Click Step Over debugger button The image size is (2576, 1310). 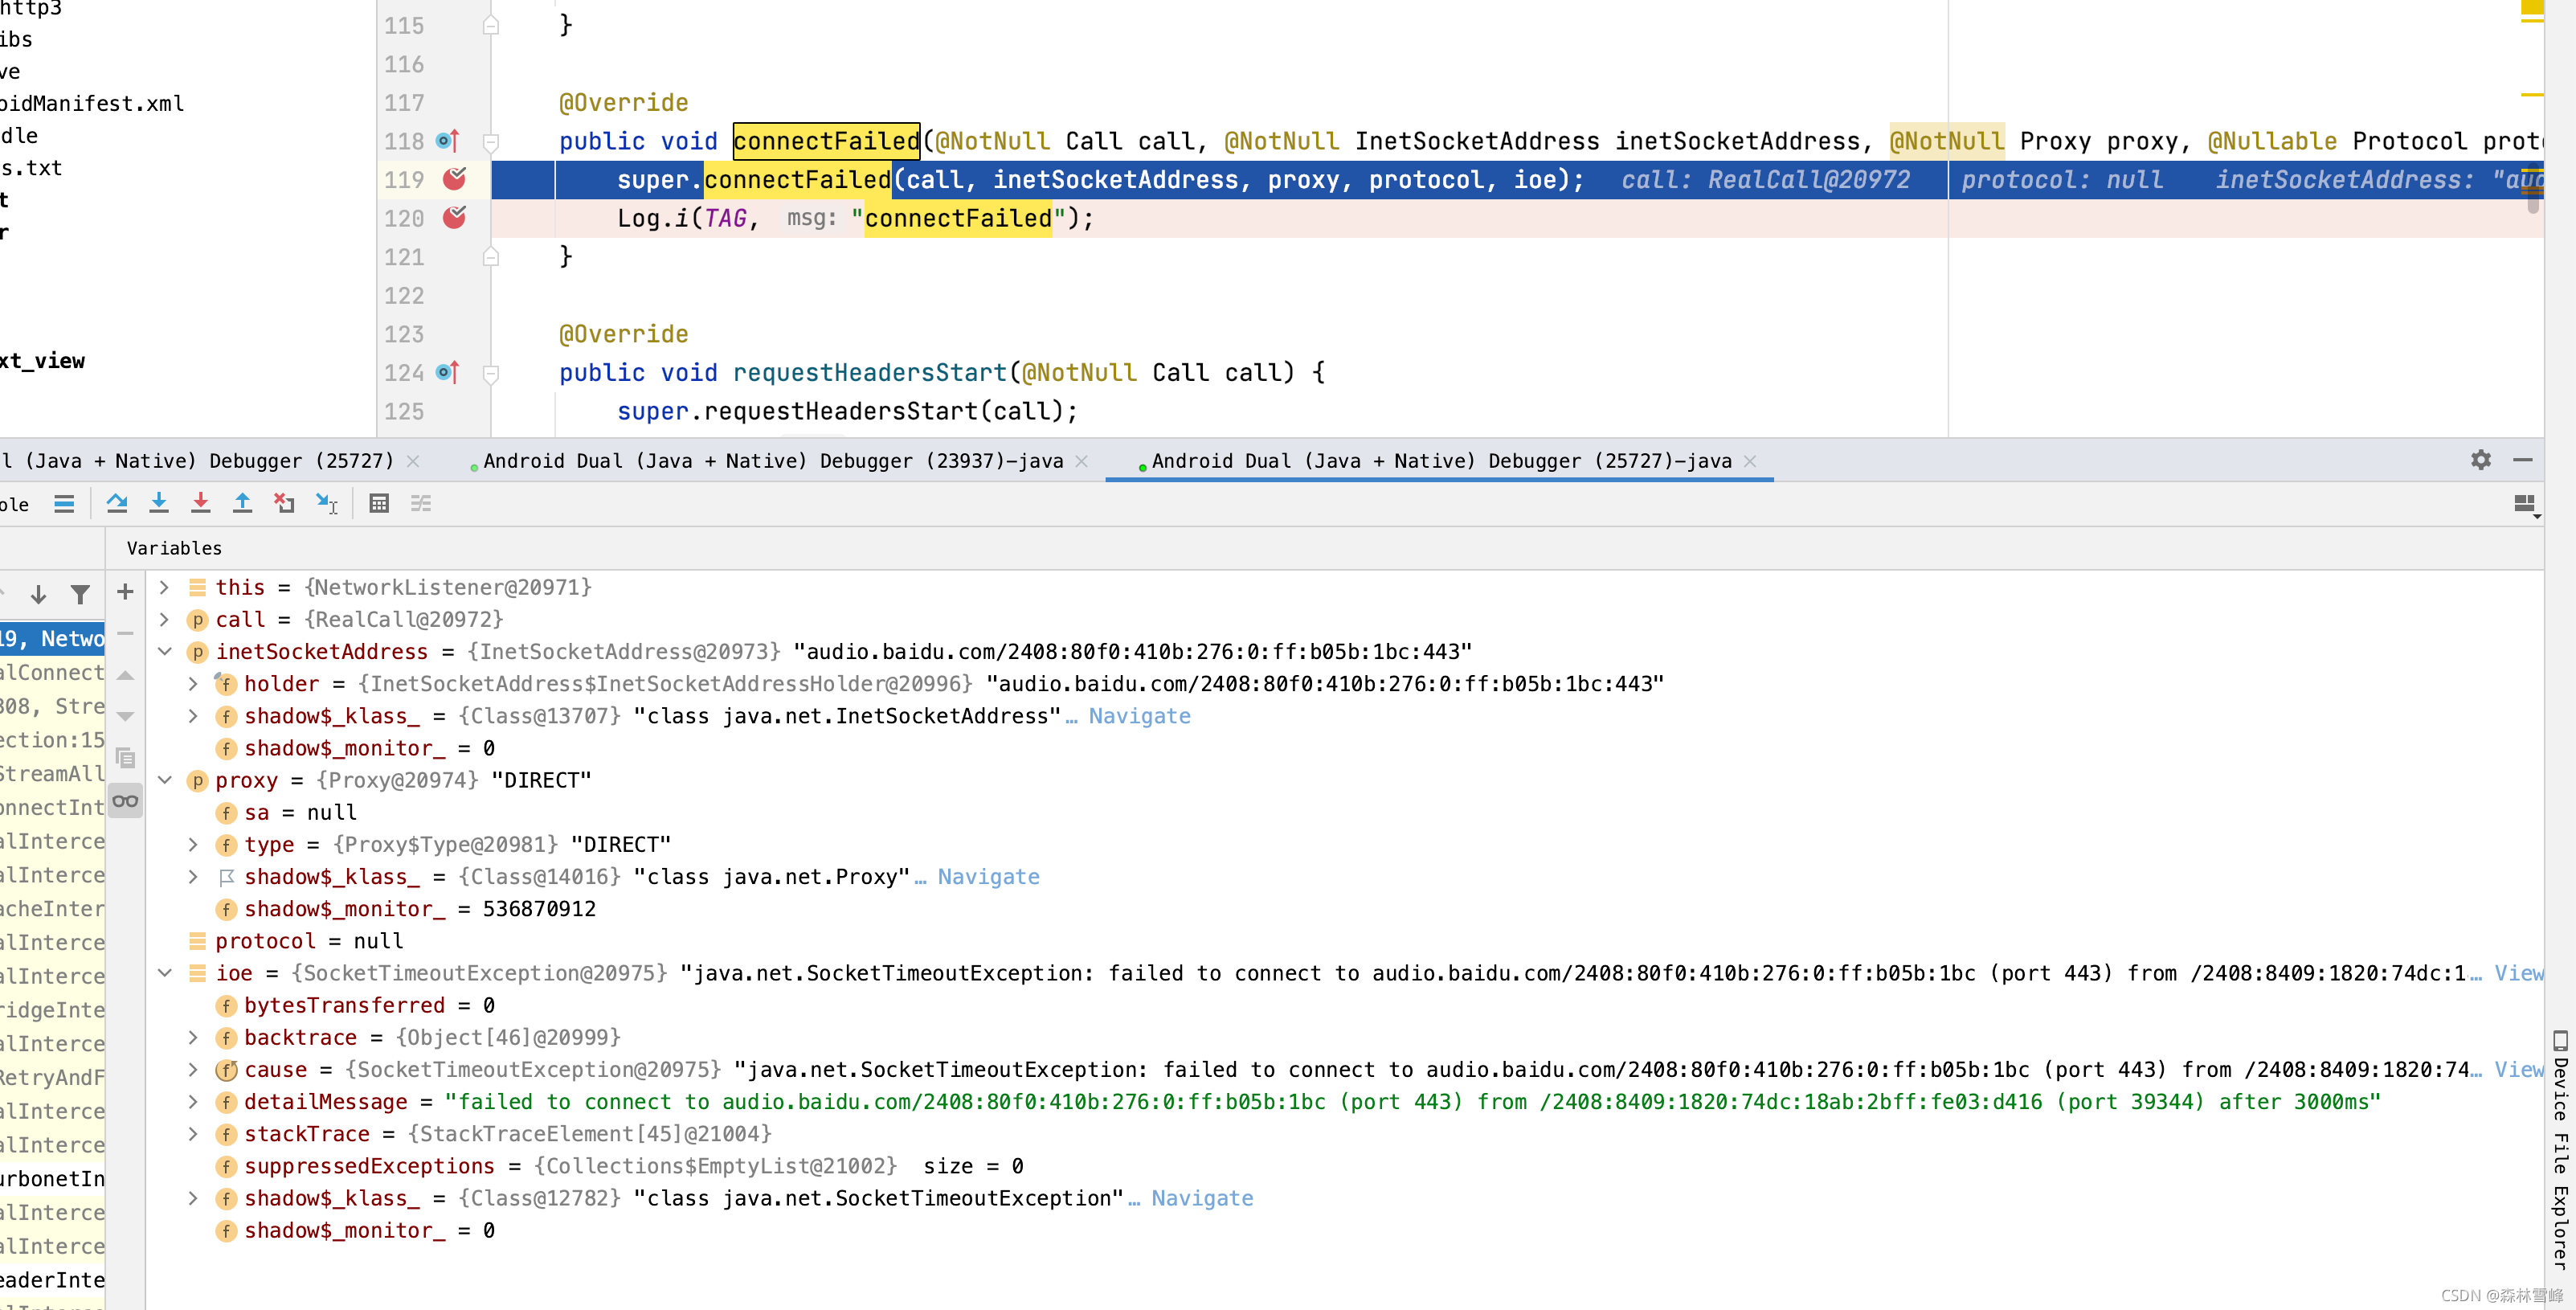pyautogui.click(x=117, y=503)
